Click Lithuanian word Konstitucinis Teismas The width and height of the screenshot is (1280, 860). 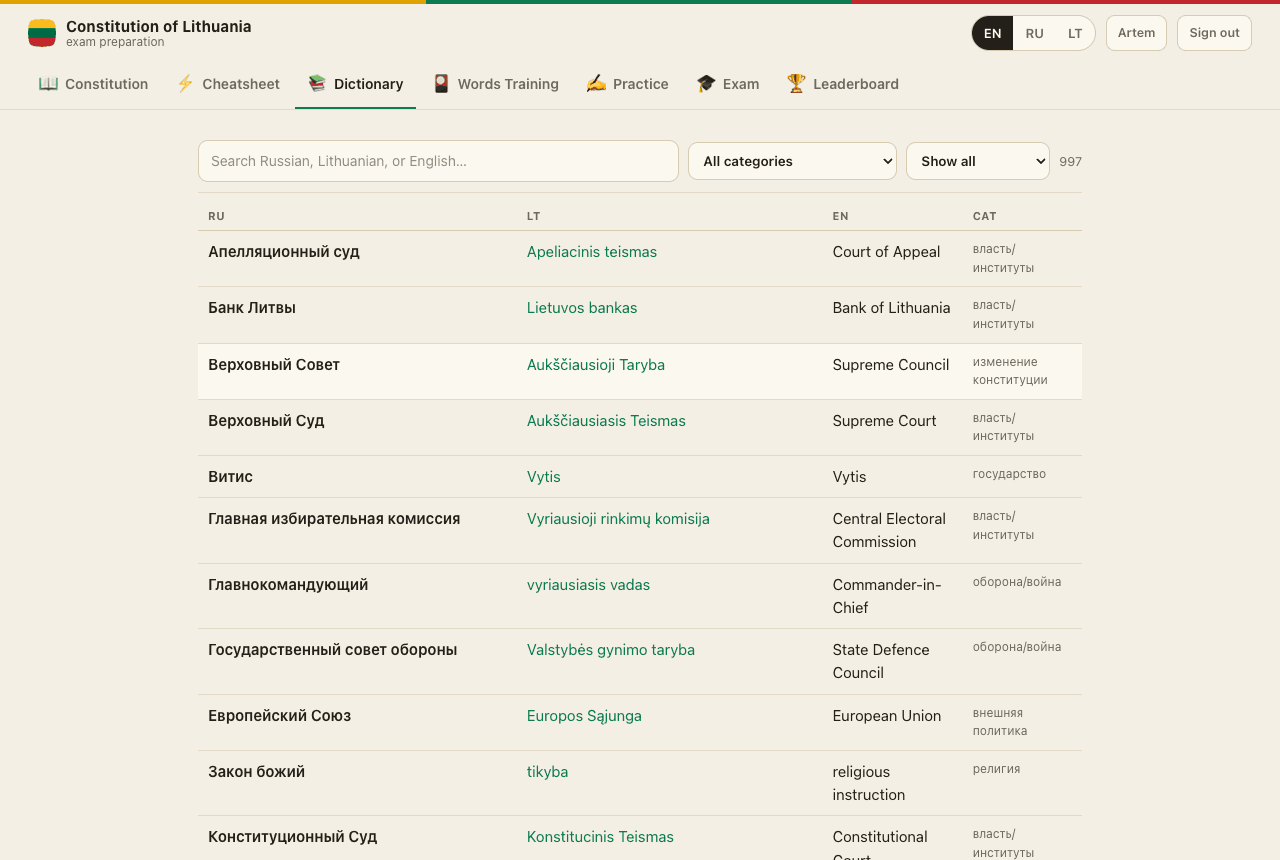point(600,837)
